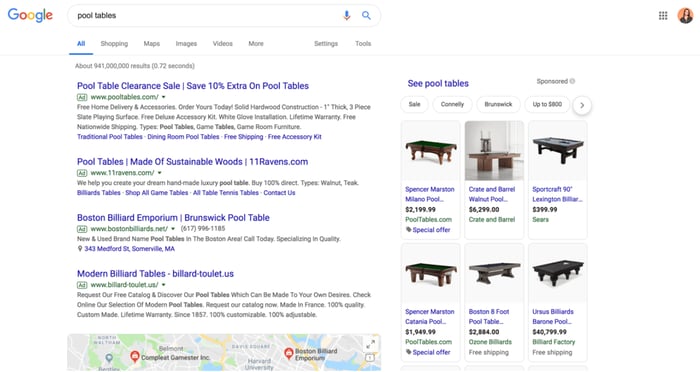Open the Free Shipping sitelink
This screenshot has height=372, width=700.
pyautogui.click(x=244, y=137)
